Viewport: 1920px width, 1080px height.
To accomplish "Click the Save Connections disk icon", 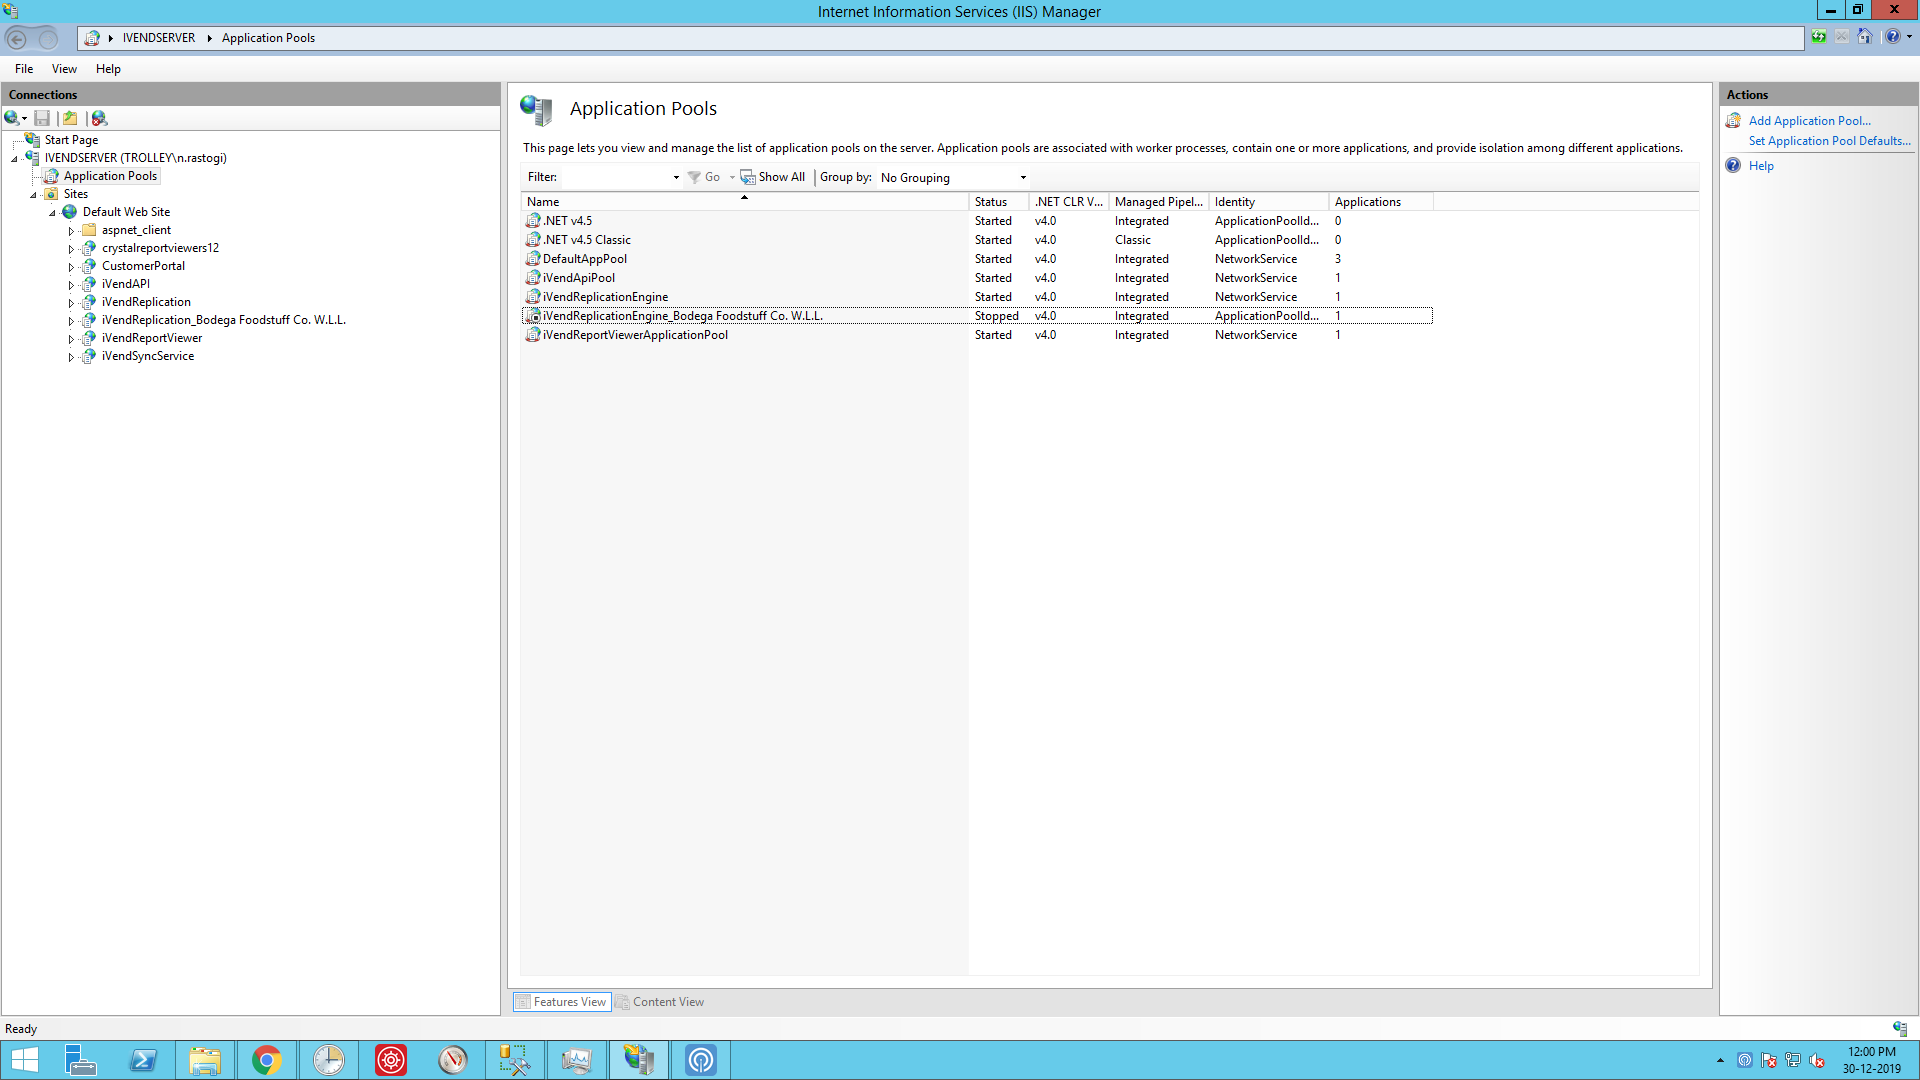I will click(x=42, y=118).
